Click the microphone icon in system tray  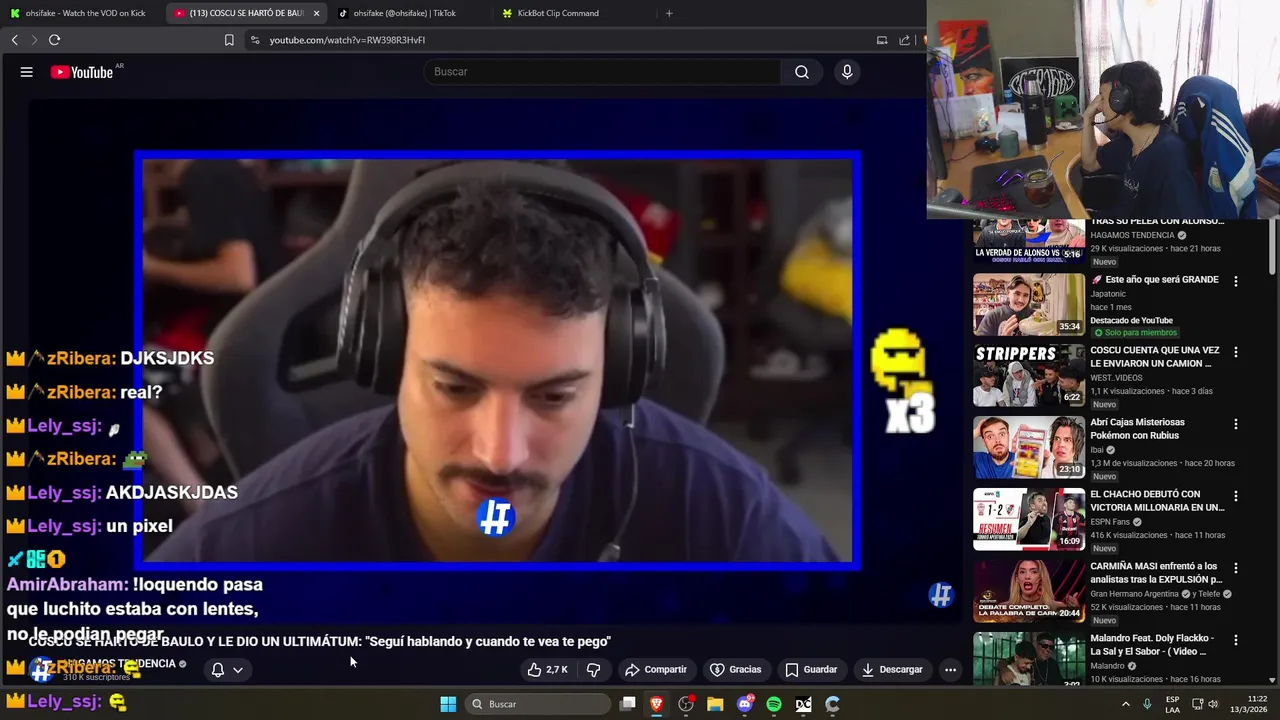click(x=1147, y=704)
